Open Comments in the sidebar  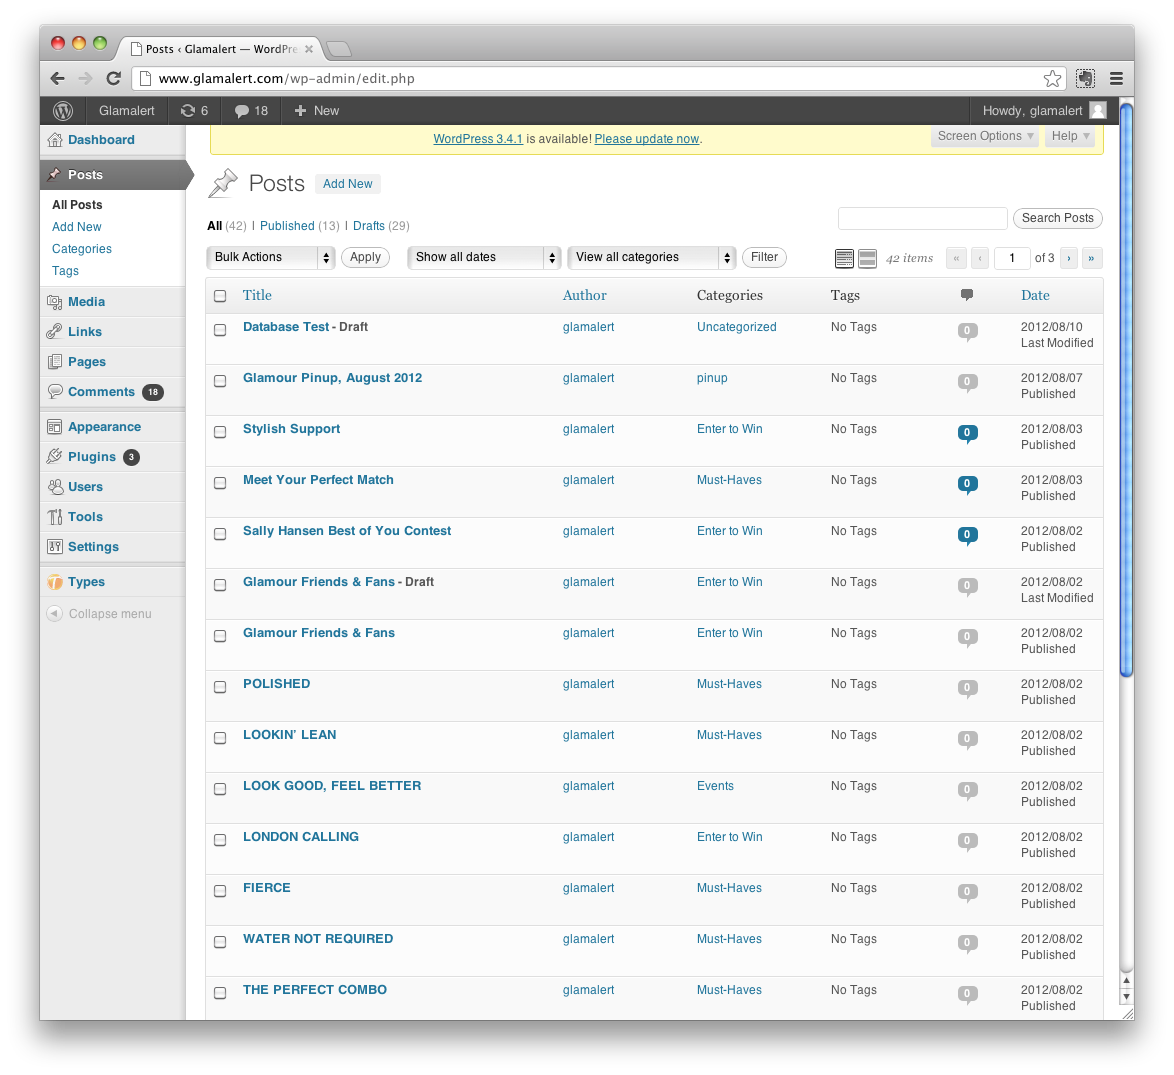(x=101, y=392)
